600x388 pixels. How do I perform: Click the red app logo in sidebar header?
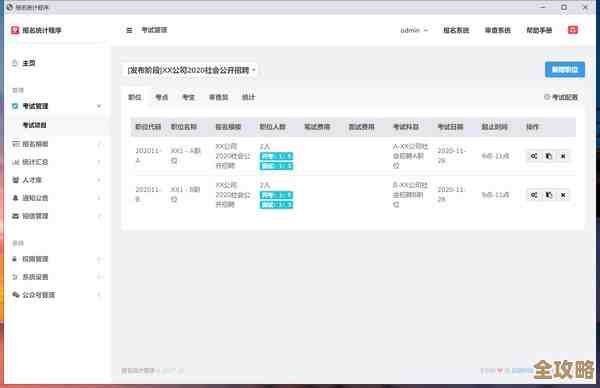coord(15,30)
